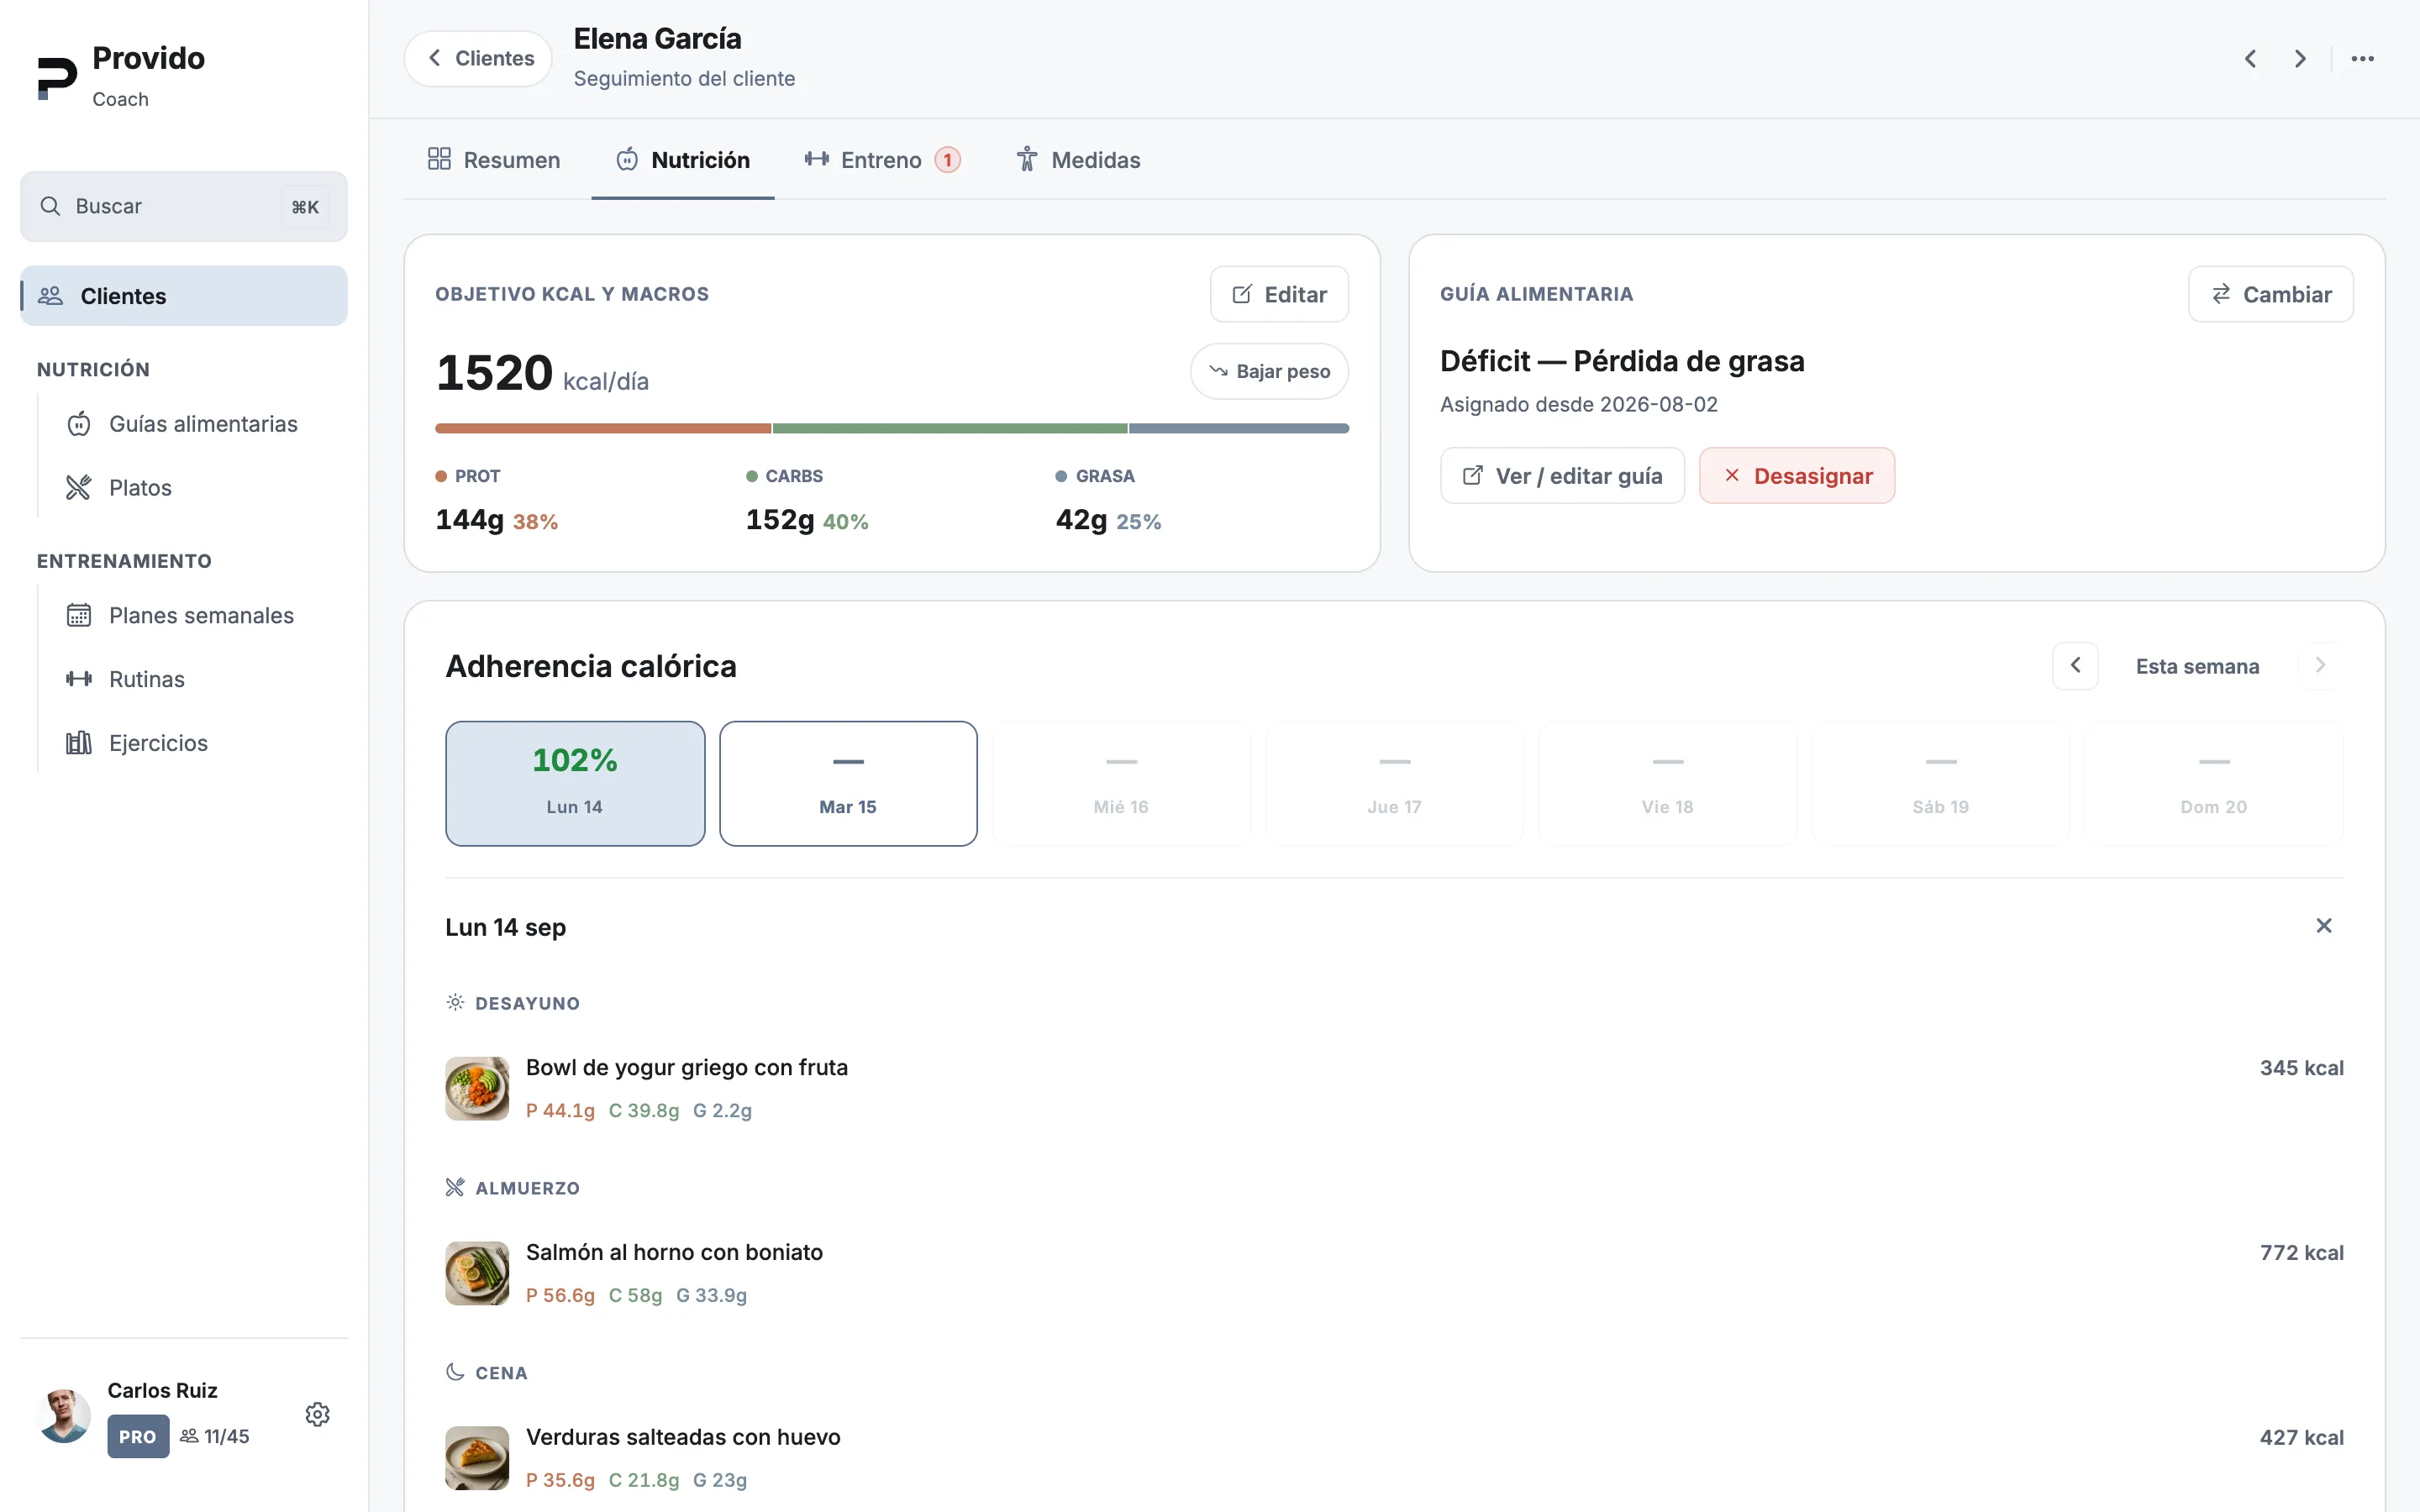This screenshot has height=1512, width=2420.
Task: Go back to Clientes list
Action: coord(478,59)
